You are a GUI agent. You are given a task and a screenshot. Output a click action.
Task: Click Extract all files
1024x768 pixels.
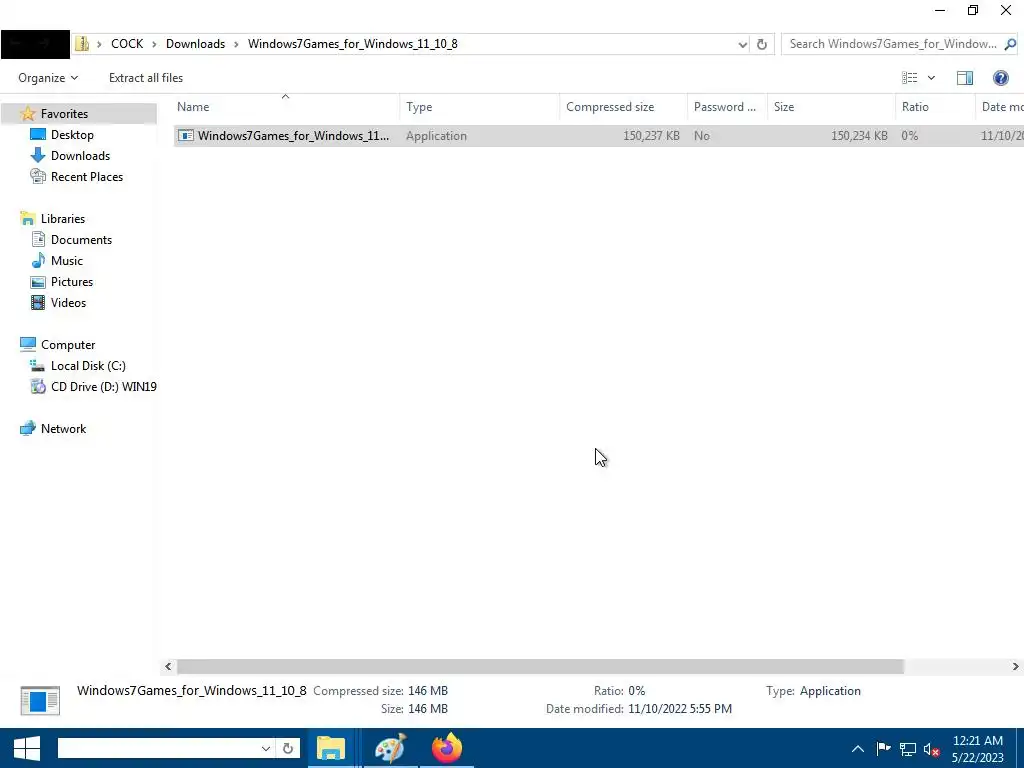point(146,78)
